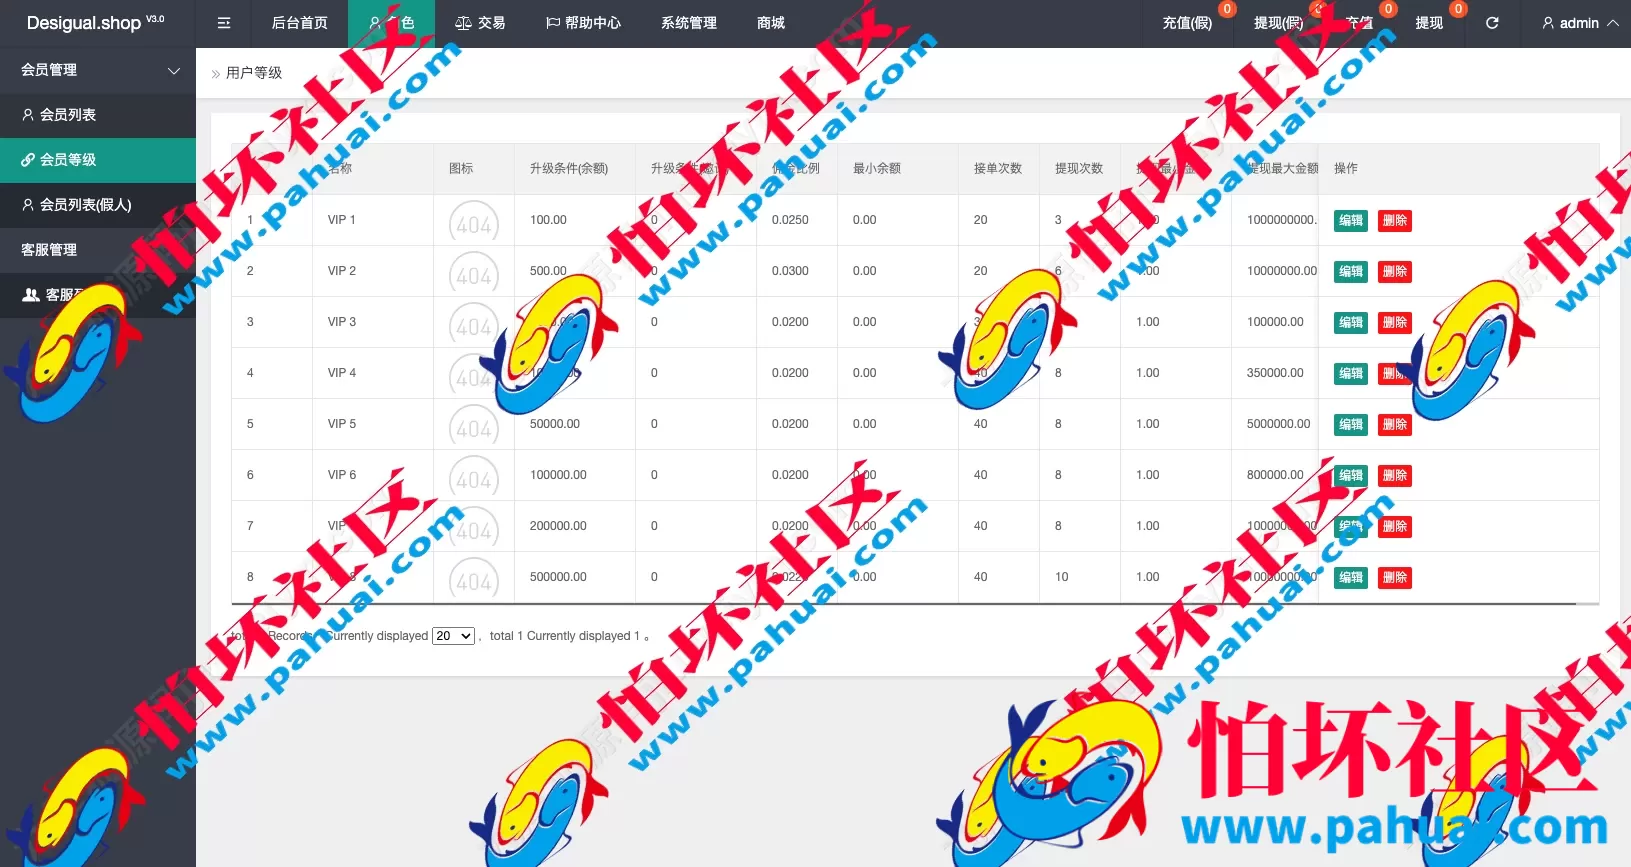Open the records-per-page dropdown showing 20
This screenshot has width=1631, height=867.
click(453, 636)
